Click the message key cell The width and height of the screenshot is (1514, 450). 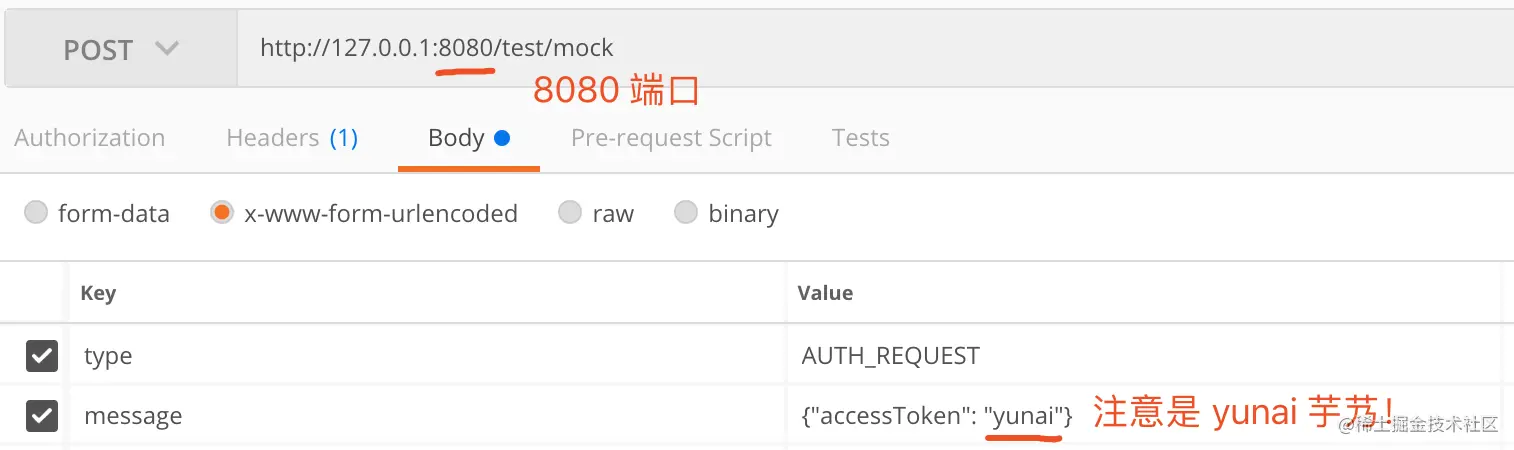click(x=428, y=415)
